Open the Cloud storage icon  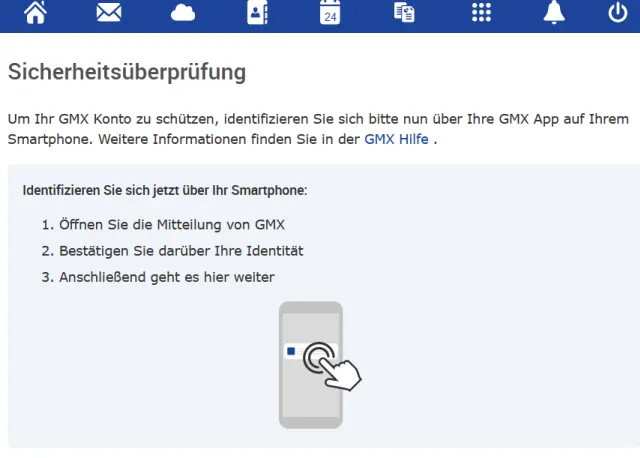183,13
